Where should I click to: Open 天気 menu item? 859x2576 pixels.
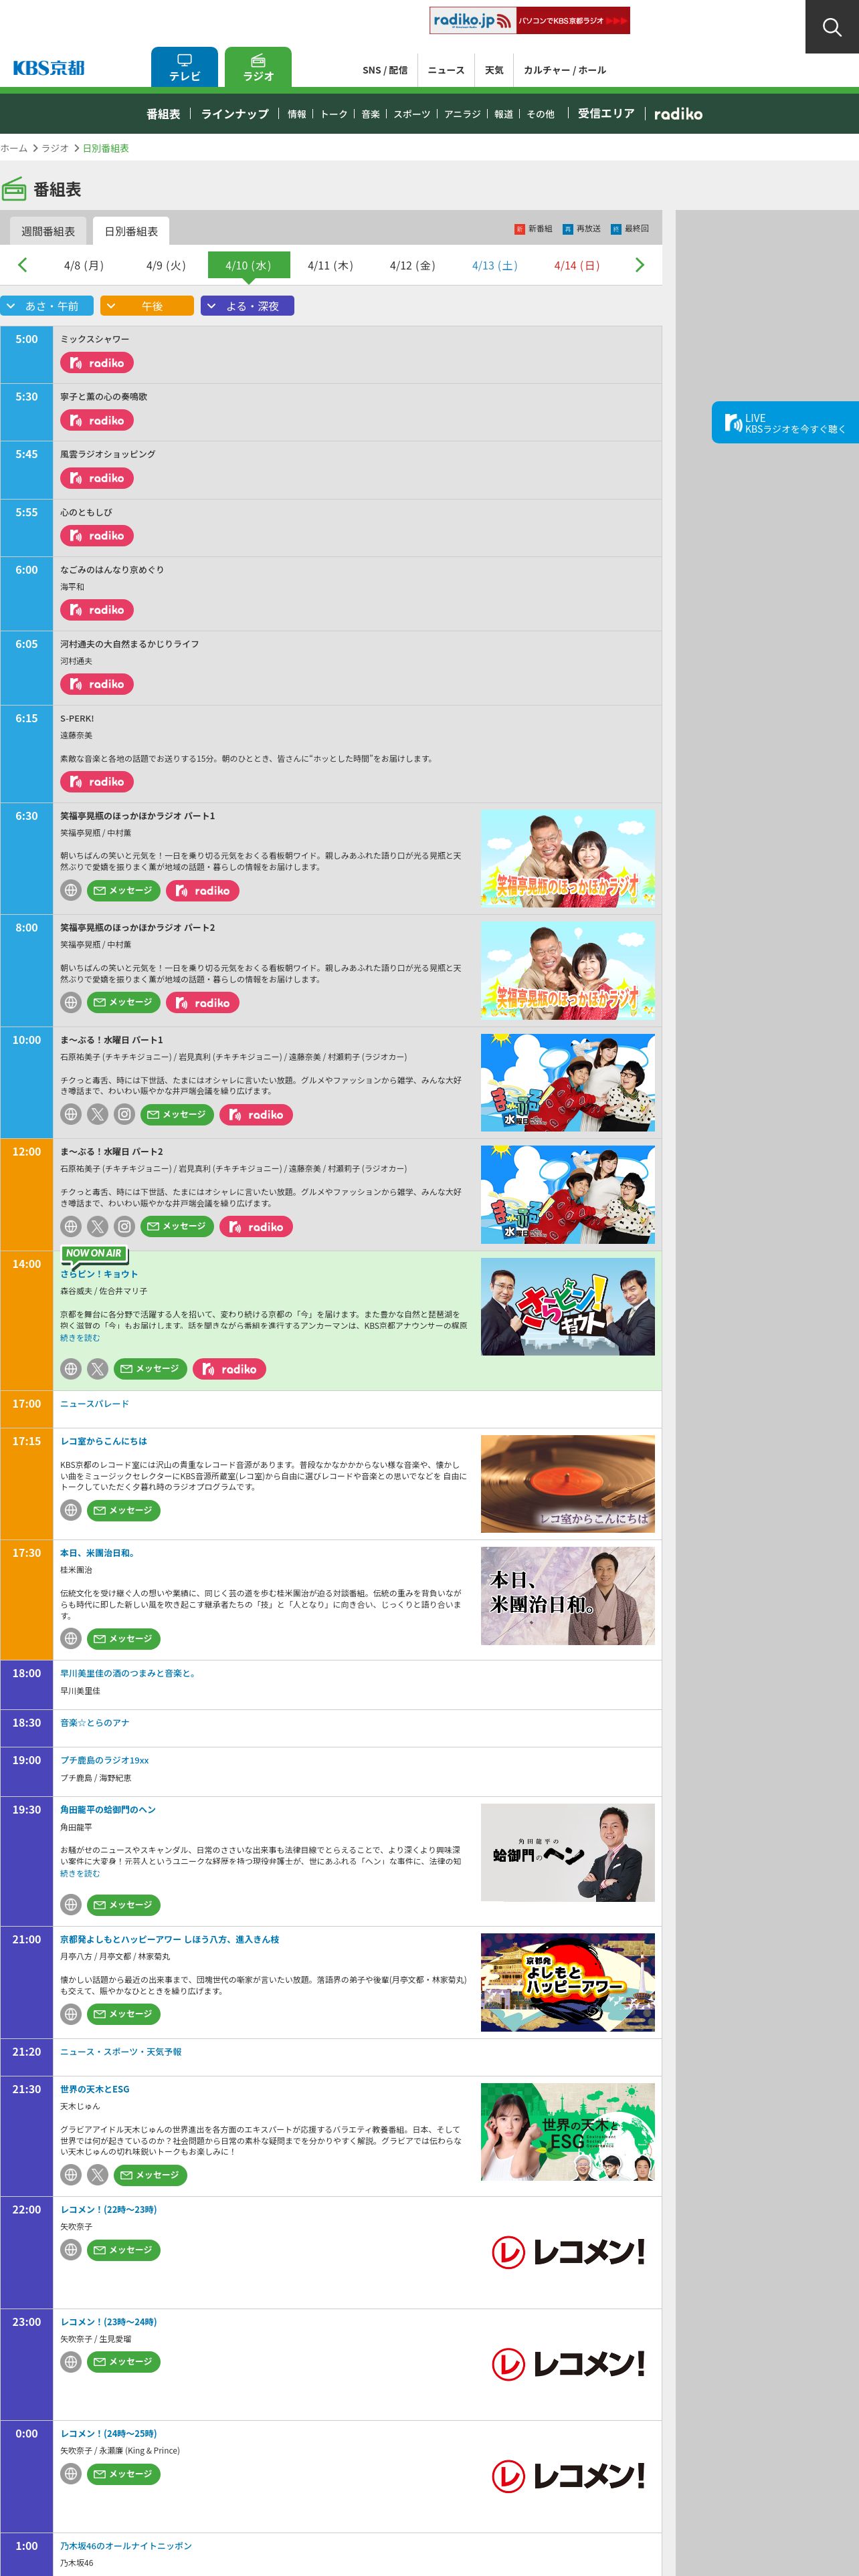[x=494, y=70]
